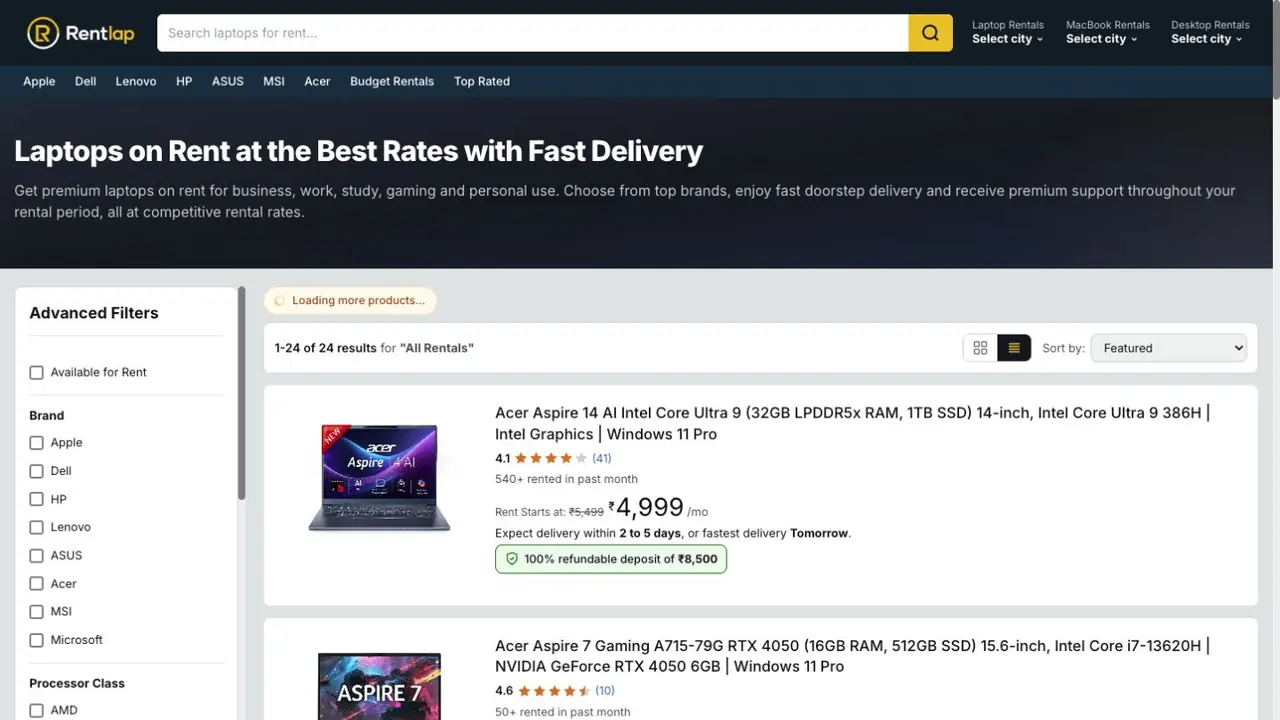Check the Lenovo brand filter
This screenshot has width=1280, height=720.
tap(36, 527)
